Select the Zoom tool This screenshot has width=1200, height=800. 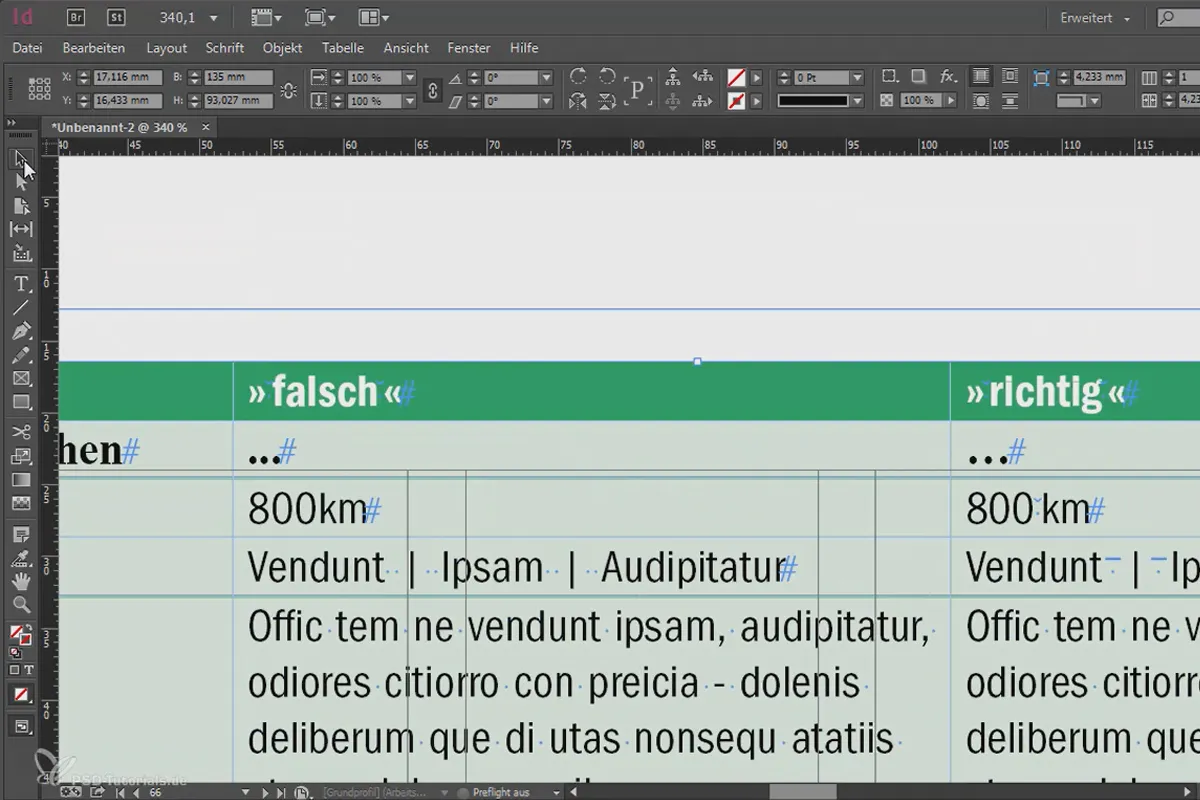(x=21, y=605)
